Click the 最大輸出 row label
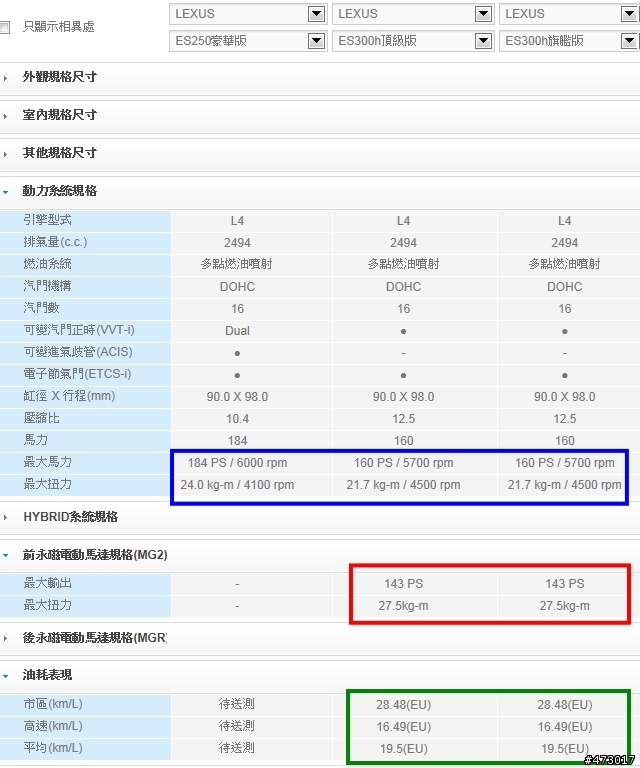The image size is (640, 768). pos(47,583)
